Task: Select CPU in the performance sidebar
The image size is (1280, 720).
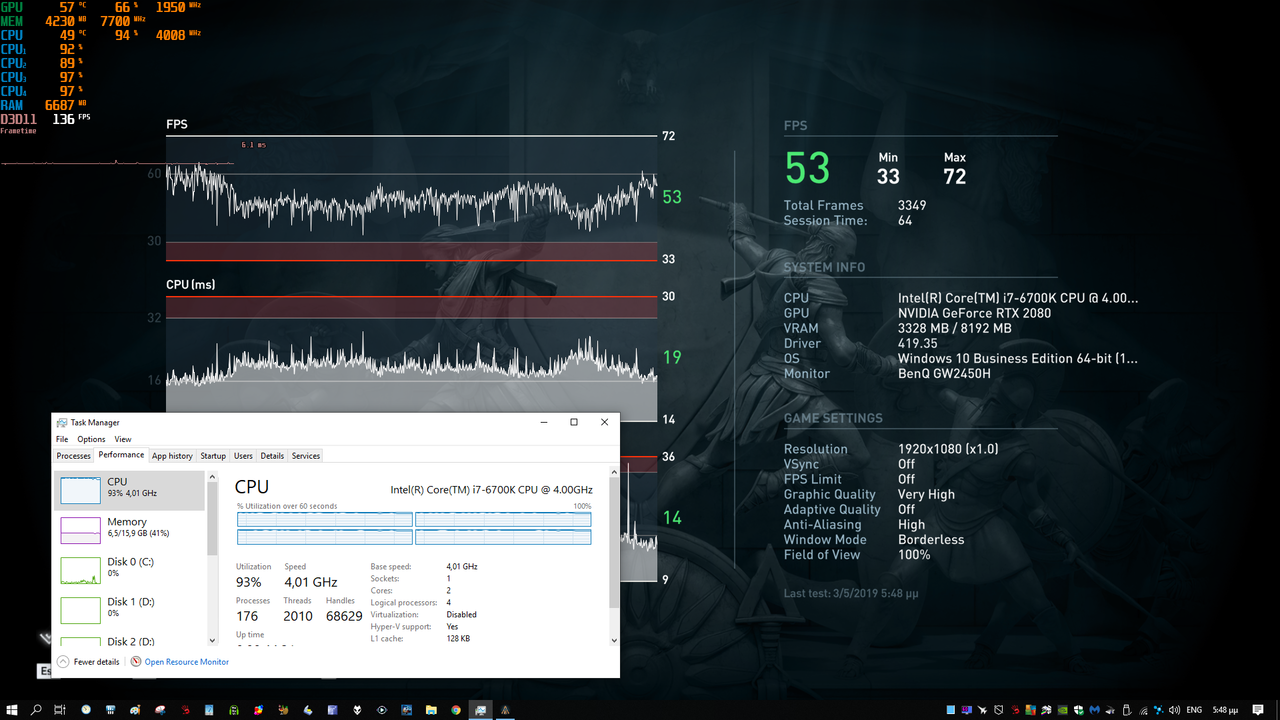Action: point(130,490)
